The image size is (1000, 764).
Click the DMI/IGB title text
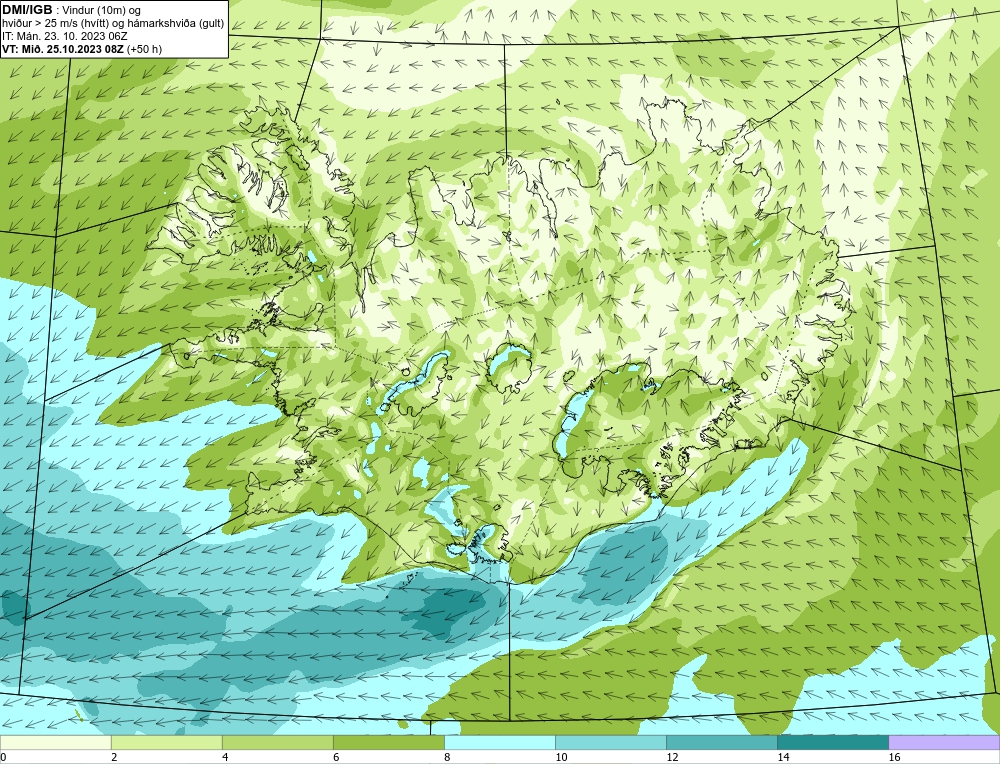[27, 10]
